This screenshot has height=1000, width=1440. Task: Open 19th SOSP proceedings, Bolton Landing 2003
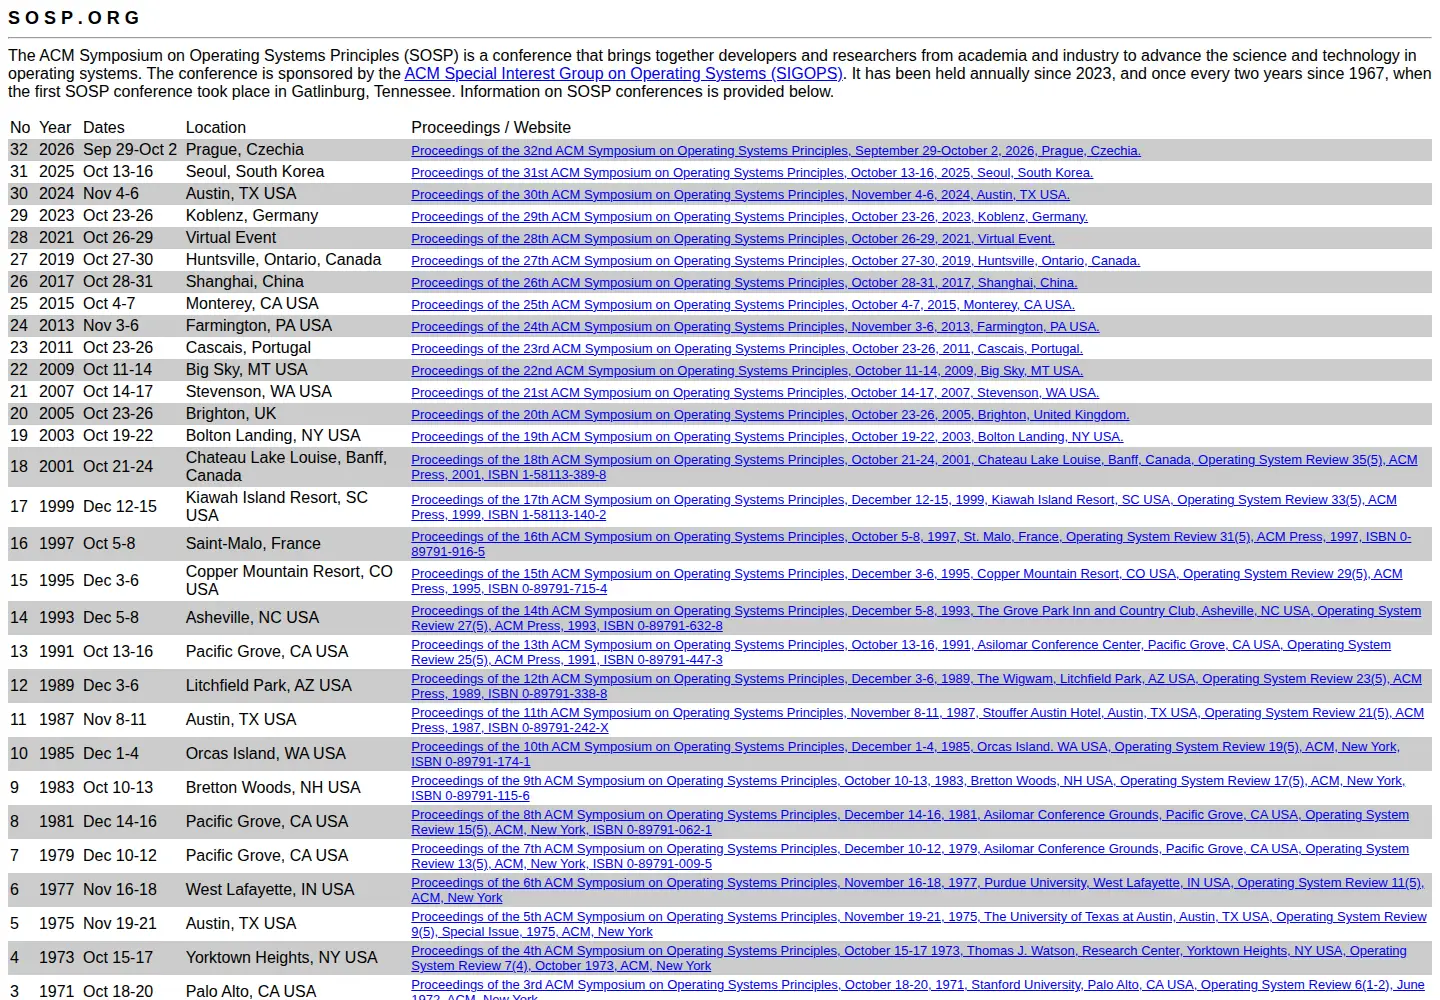767,437
